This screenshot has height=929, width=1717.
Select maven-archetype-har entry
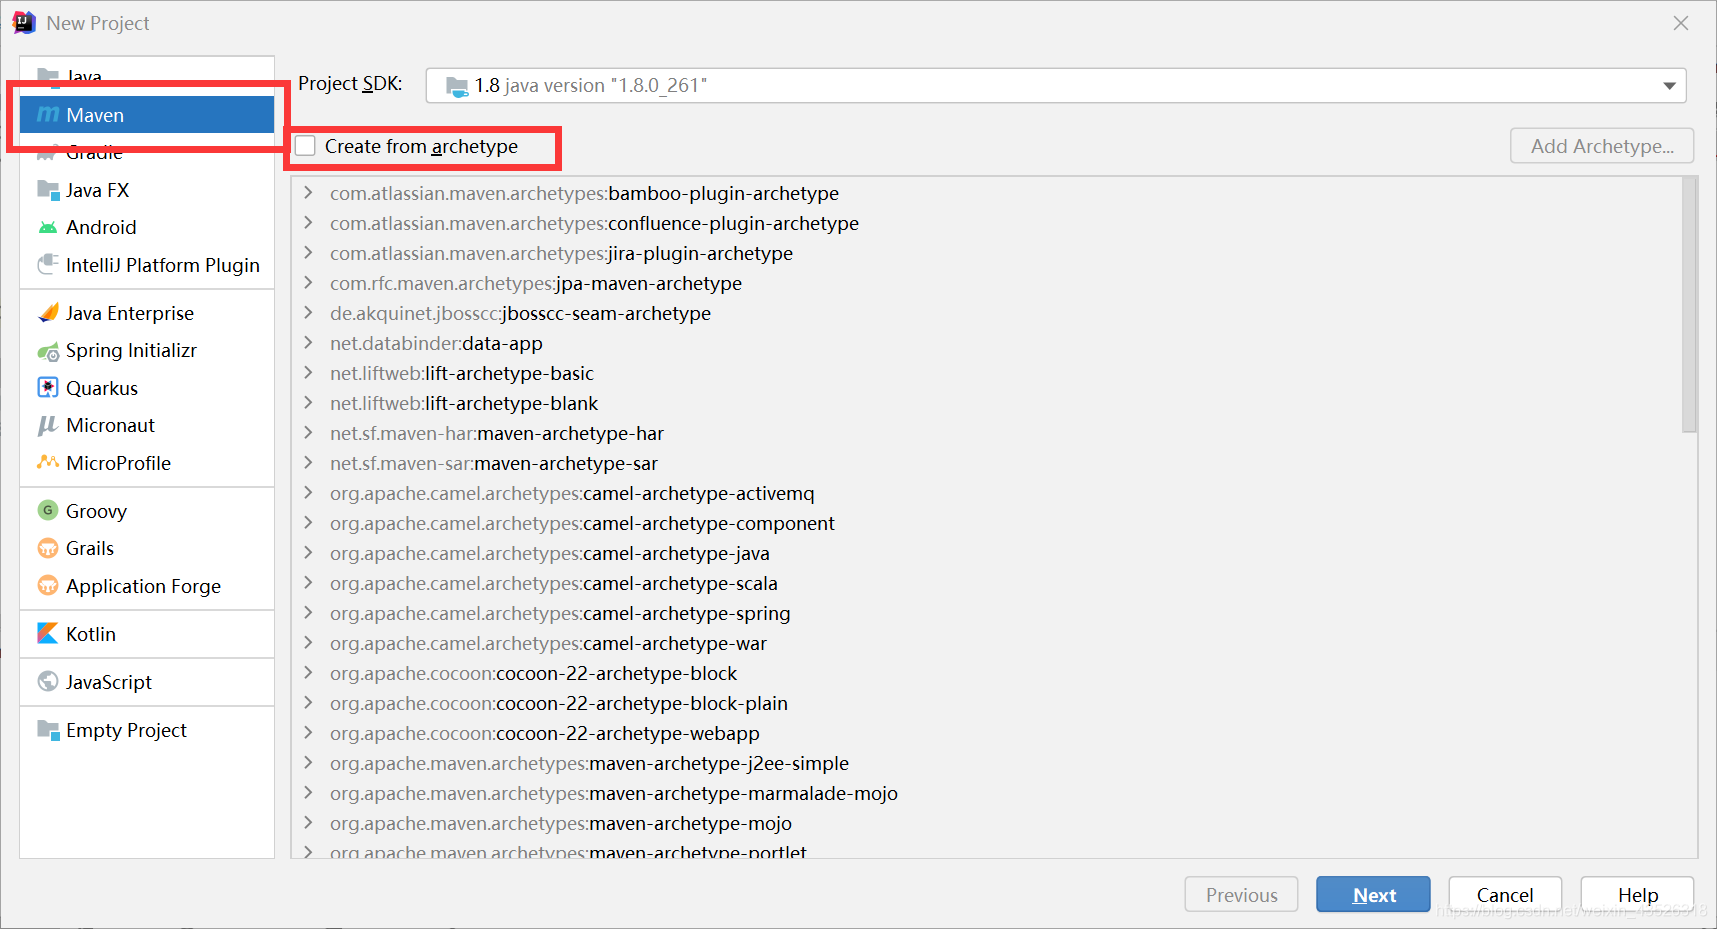(497, 433)
